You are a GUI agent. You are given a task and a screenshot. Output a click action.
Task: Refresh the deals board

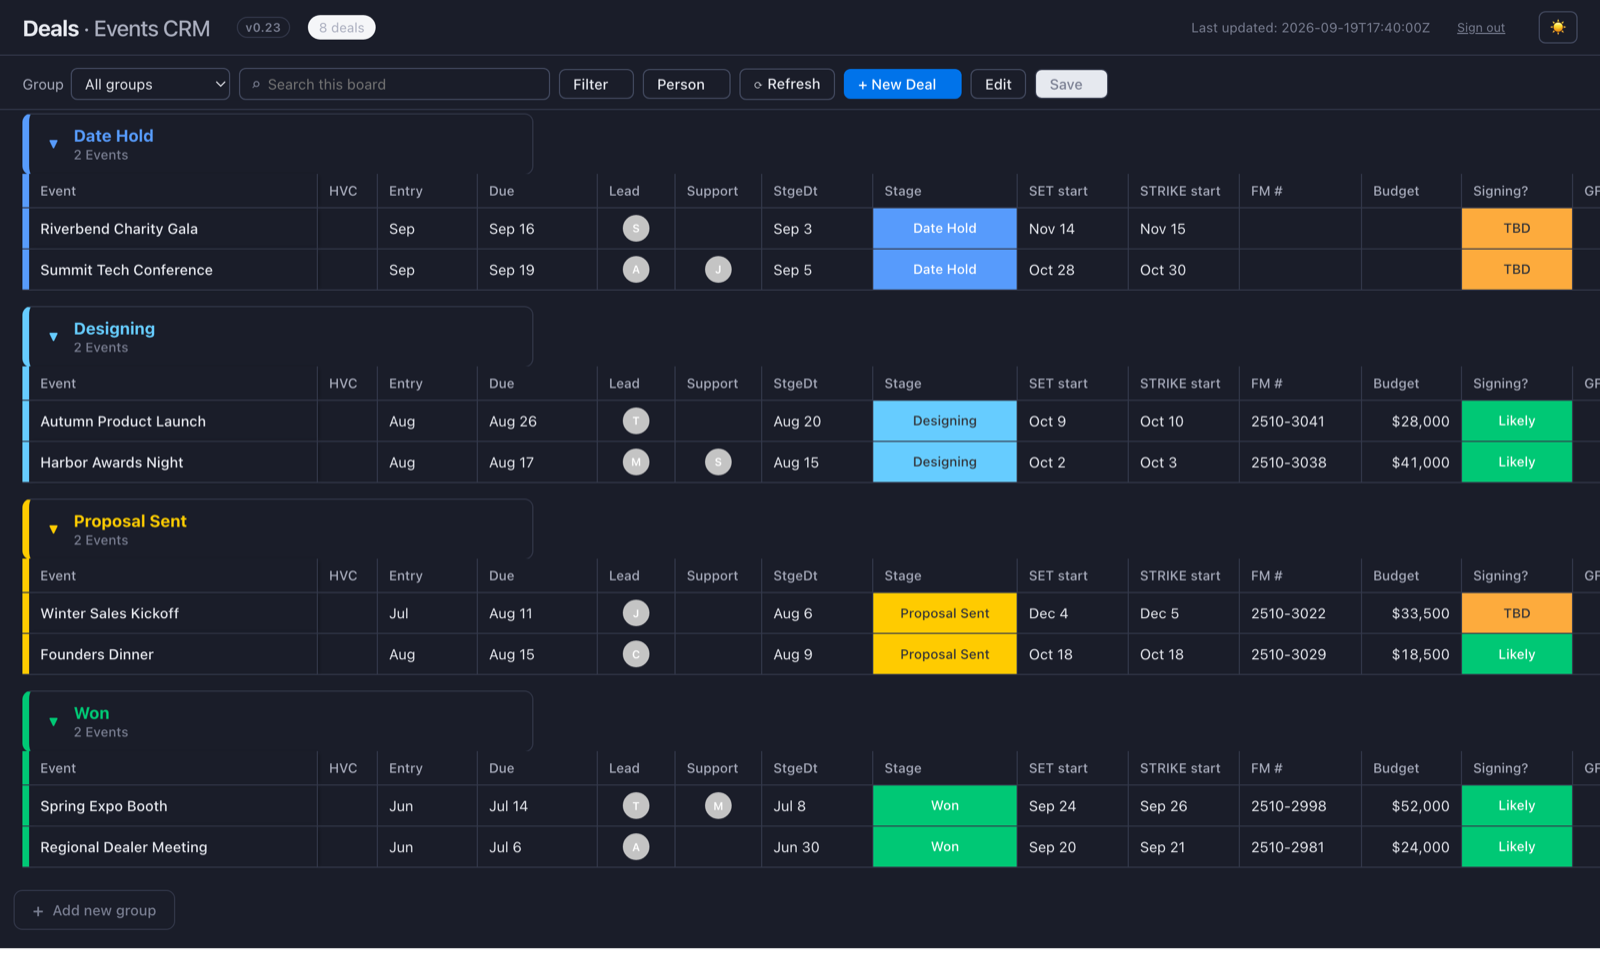click(x=787, y=84)
